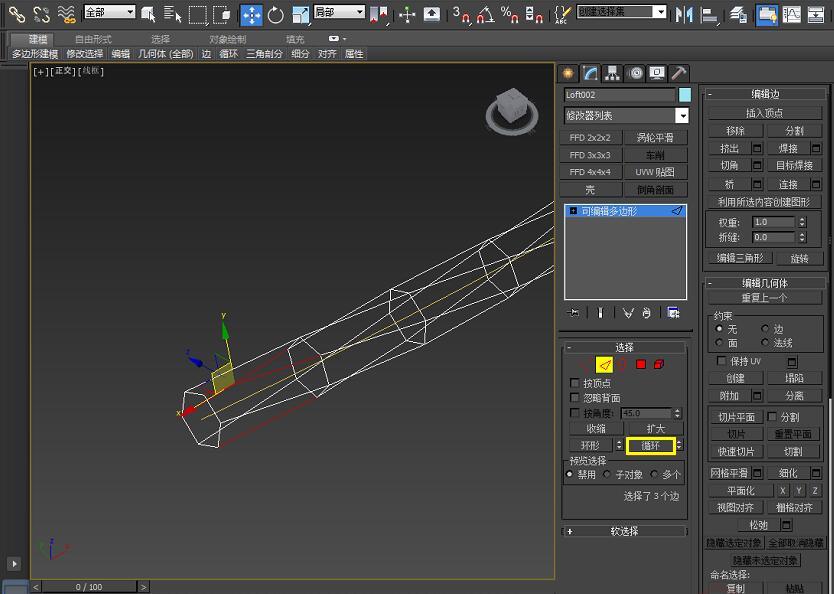Image resolution: width=834 pixels, height=594 pixels.
Task: Select the Polygon sub-object icon
Action: pos(642,365)
